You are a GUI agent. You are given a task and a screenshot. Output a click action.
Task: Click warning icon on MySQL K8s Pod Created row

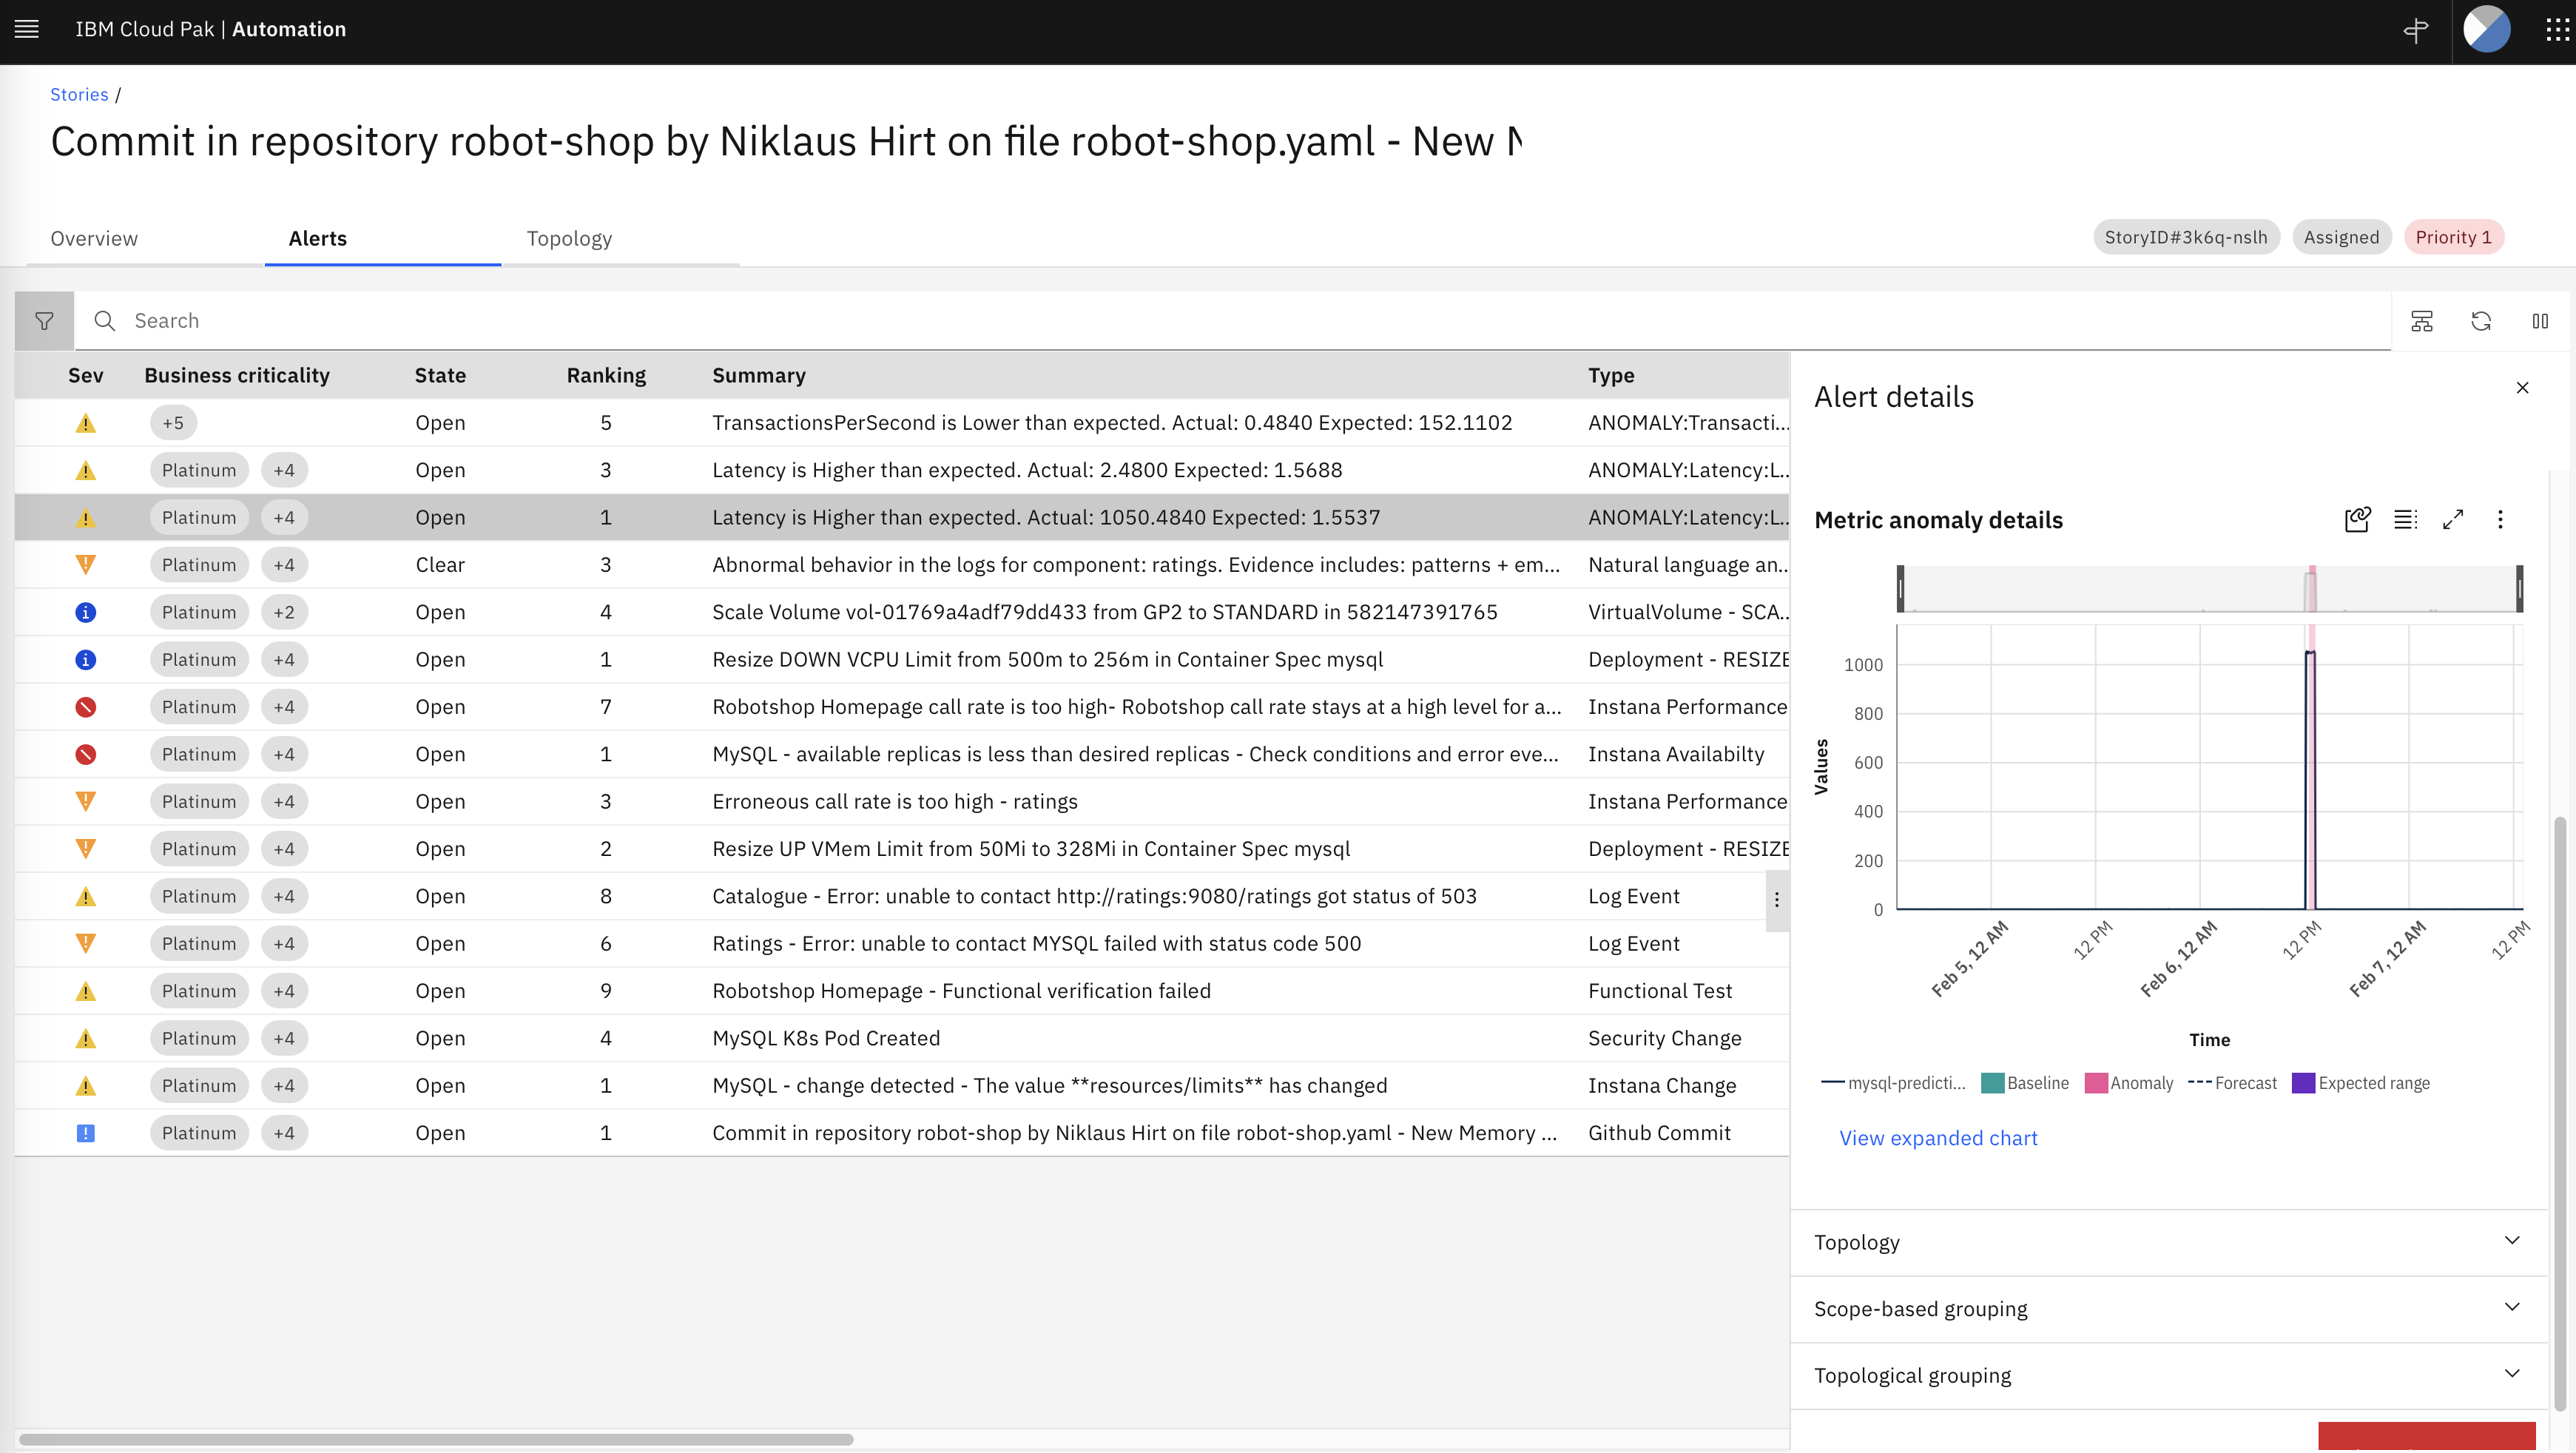coord(86,1039)
